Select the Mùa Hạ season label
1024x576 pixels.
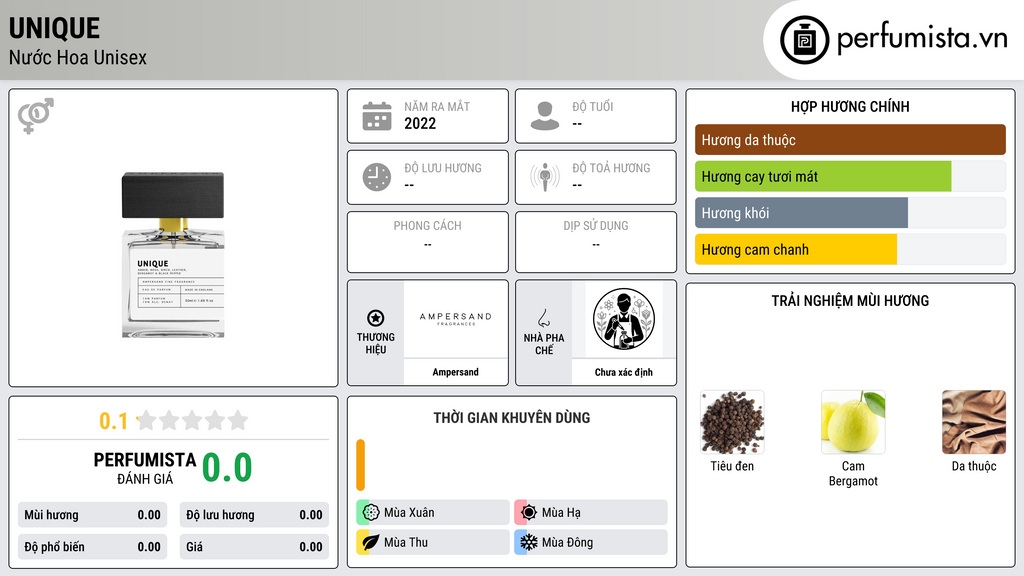tap(561, 513)
